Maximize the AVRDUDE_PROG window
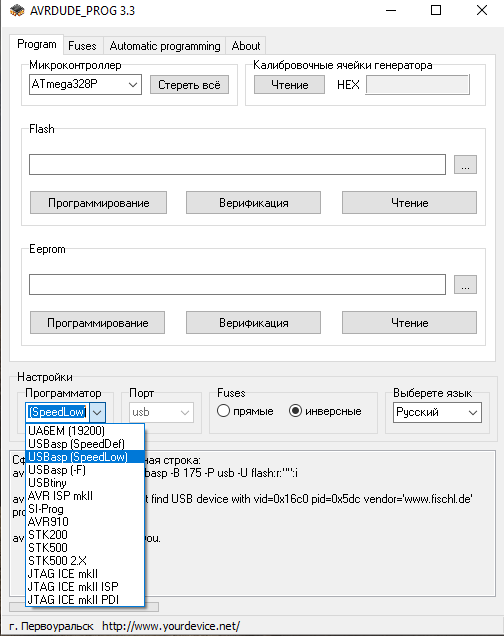 pyautogui.click(x=436, y=11)
